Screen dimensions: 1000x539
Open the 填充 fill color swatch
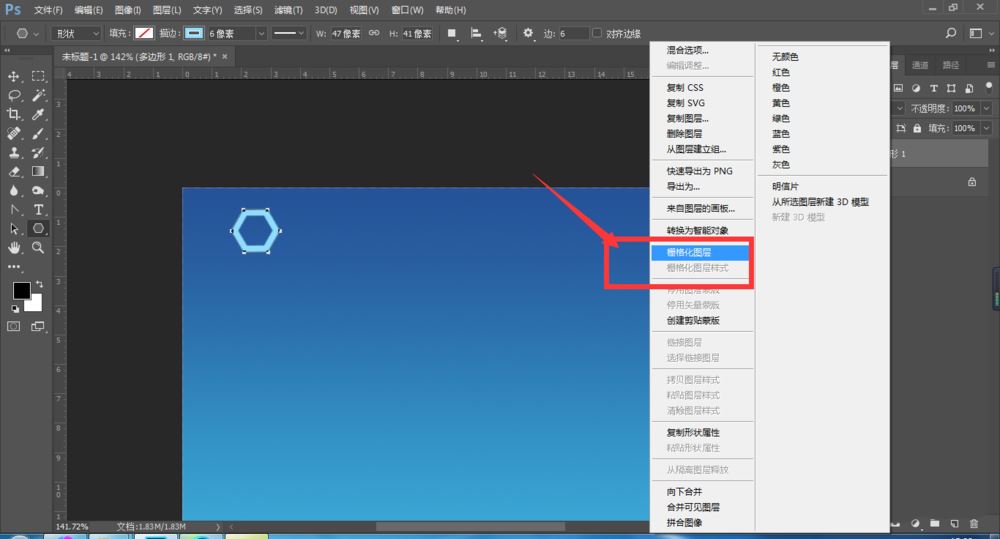click(144, 33)
